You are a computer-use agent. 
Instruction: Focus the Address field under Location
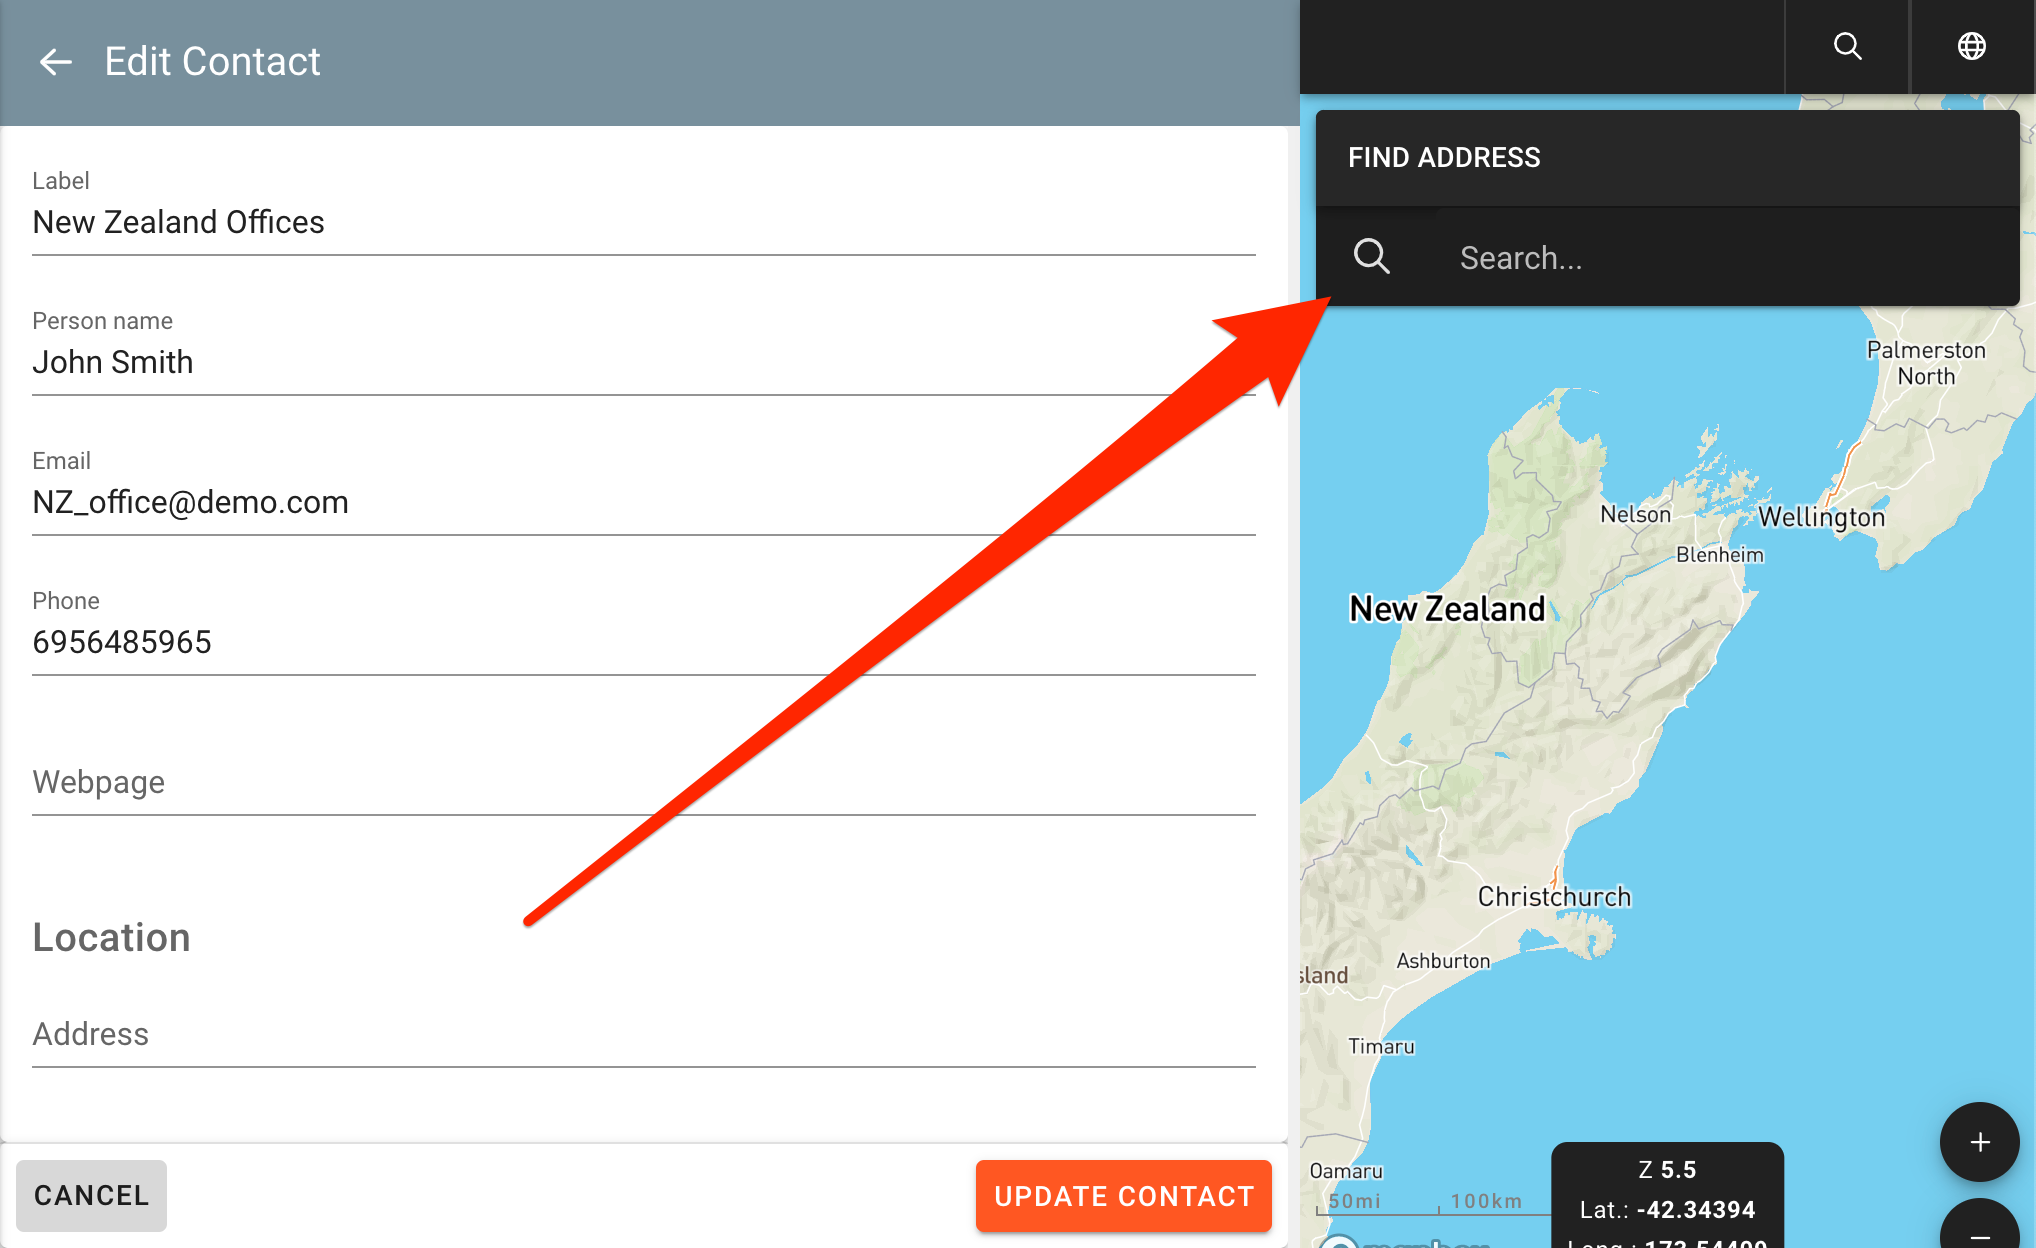pos(643,1034)
